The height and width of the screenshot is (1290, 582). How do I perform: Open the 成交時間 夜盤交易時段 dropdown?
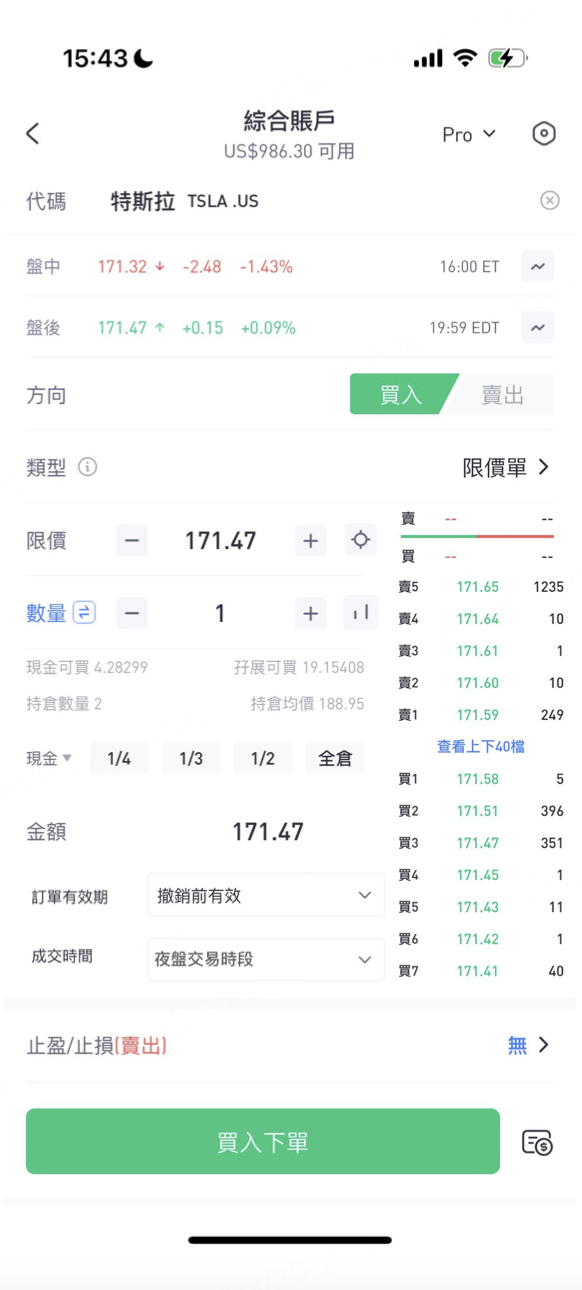266,959
